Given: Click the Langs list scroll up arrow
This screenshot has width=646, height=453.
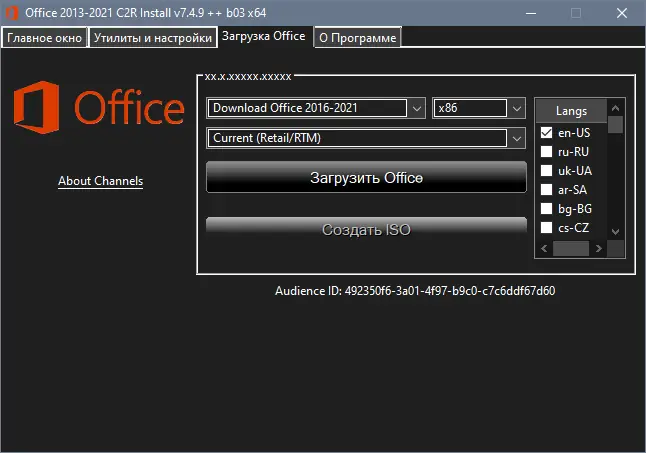Looking at the screenshot, I should click(x=616, y=108).
